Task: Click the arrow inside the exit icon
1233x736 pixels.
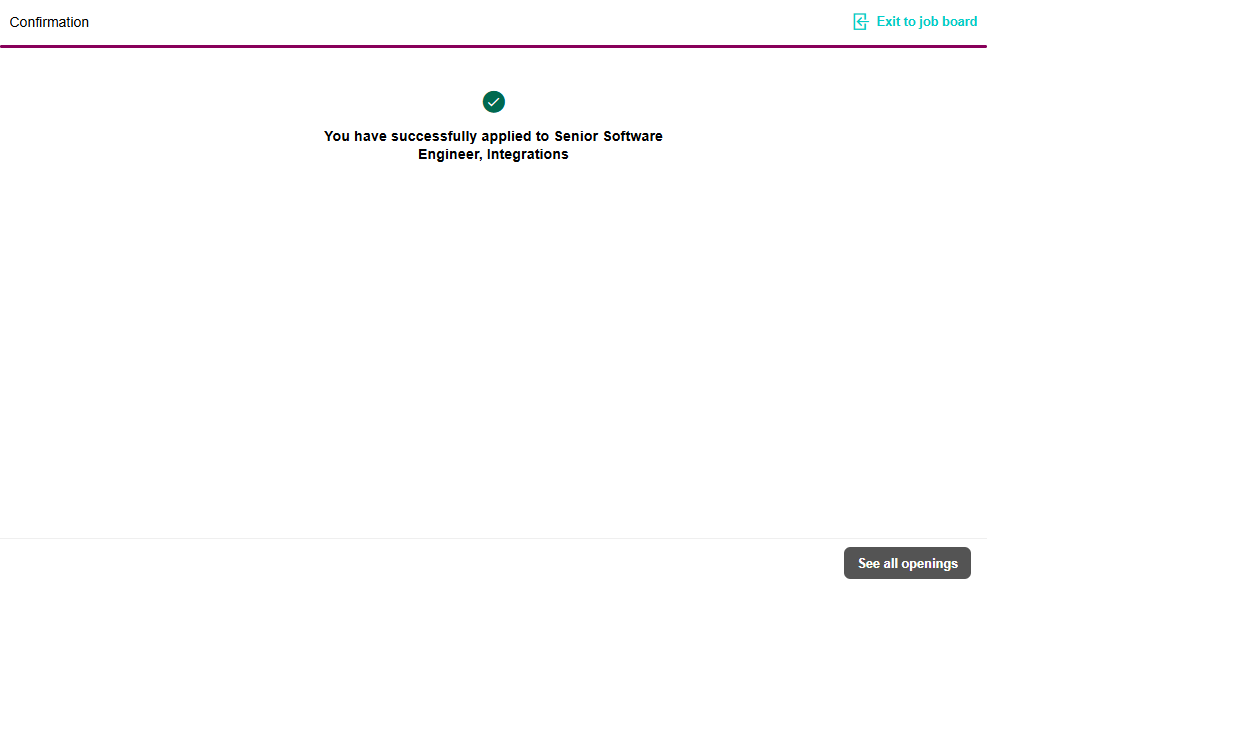Action: click(x=862, y=22)
